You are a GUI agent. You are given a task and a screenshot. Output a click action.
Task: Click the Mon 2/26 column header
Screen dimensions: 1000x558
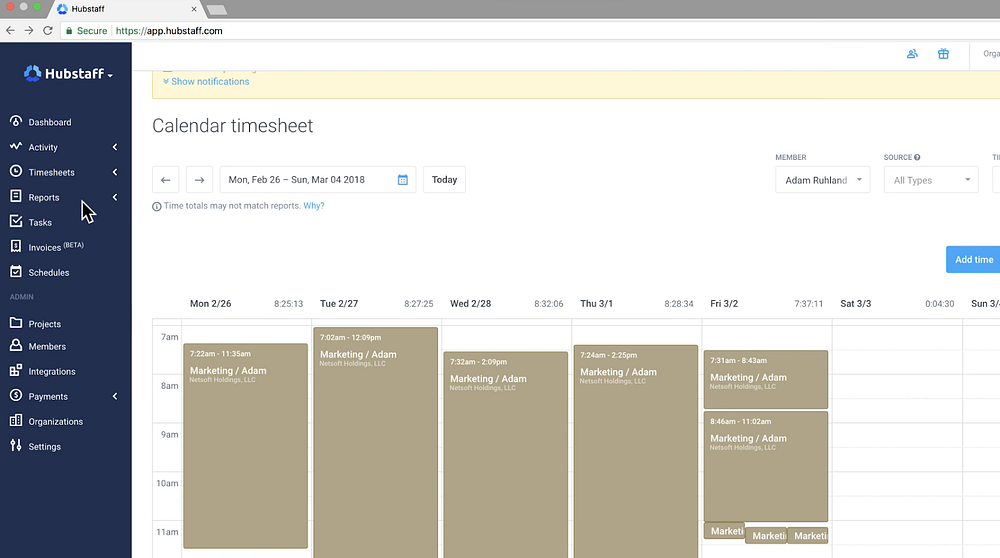pyautogui.click(x=210, y=304)
